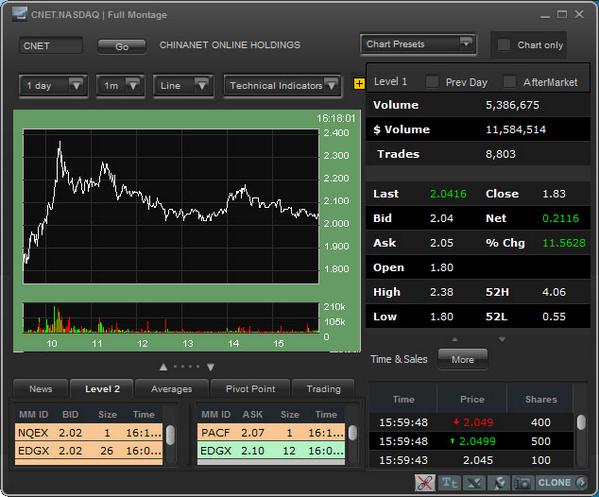Check the AfterMarket checkbox

(510, 82)
